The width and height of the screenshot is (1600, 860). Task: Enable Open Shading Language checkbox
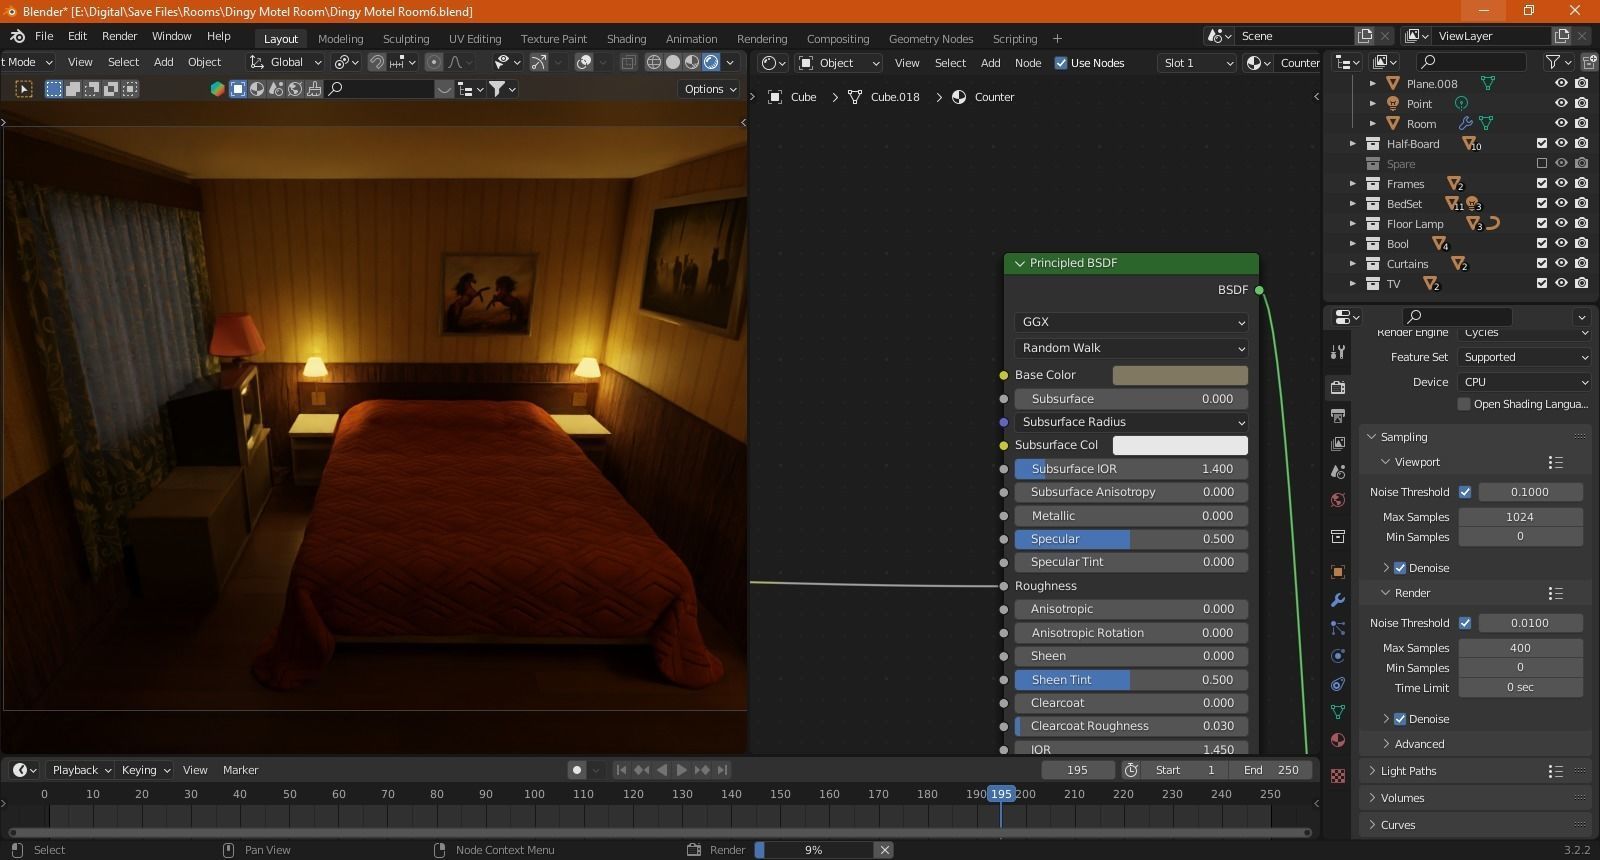[1464, 404]
